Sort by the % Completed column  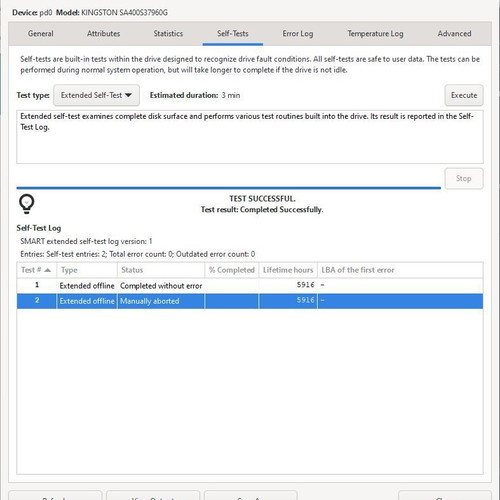point(232,270)
